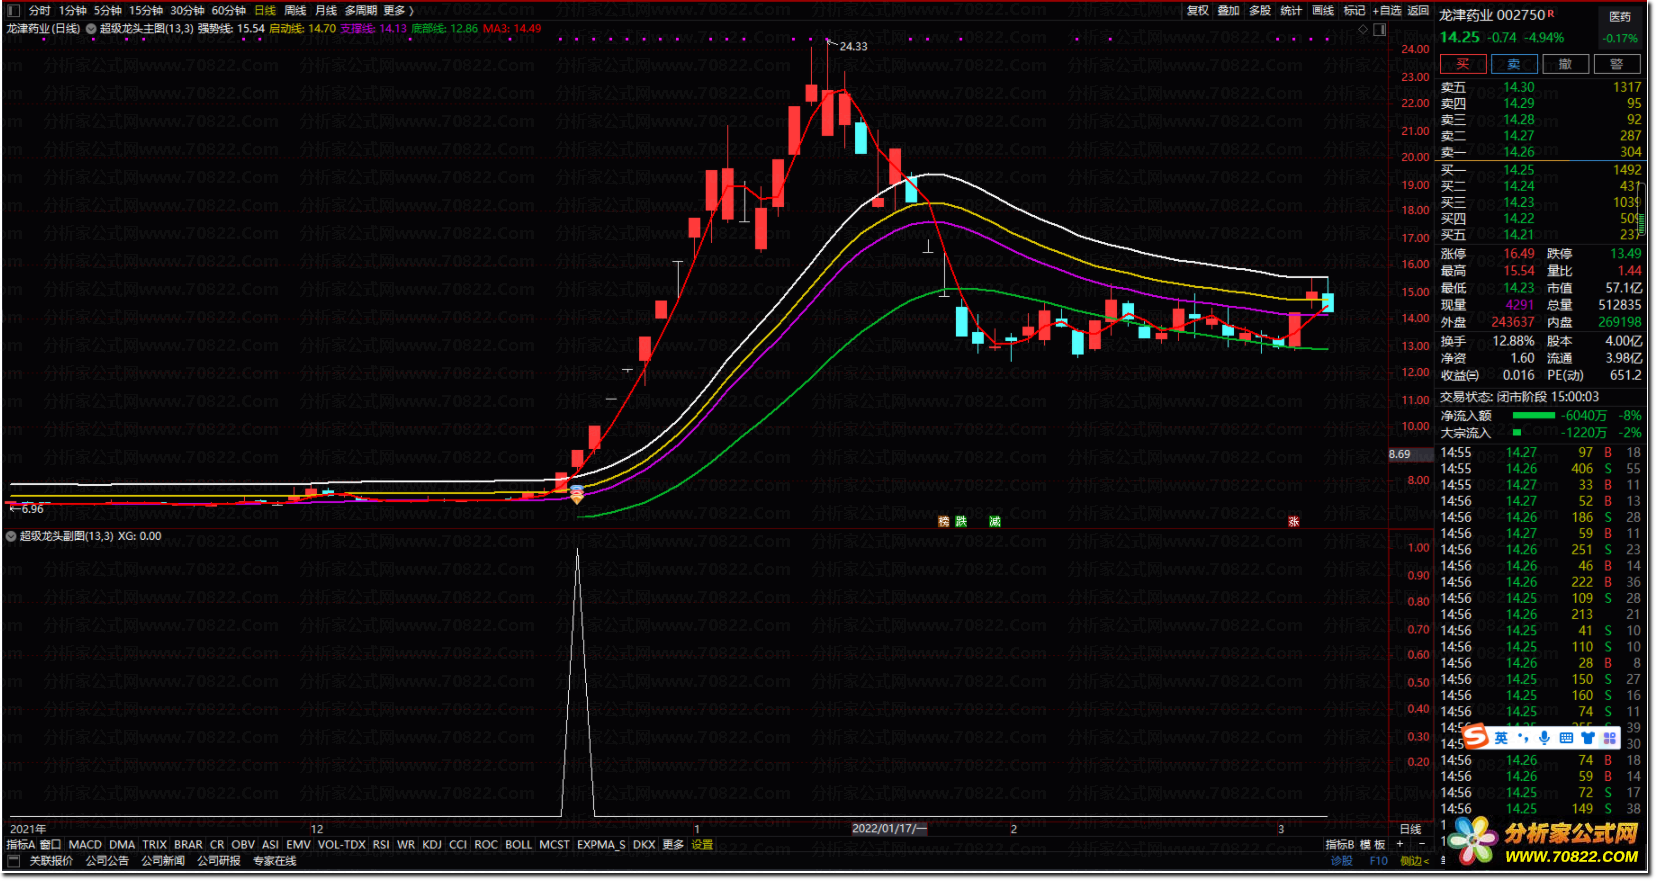Click the keyboard icon in the IME bar

[1566, 738]
